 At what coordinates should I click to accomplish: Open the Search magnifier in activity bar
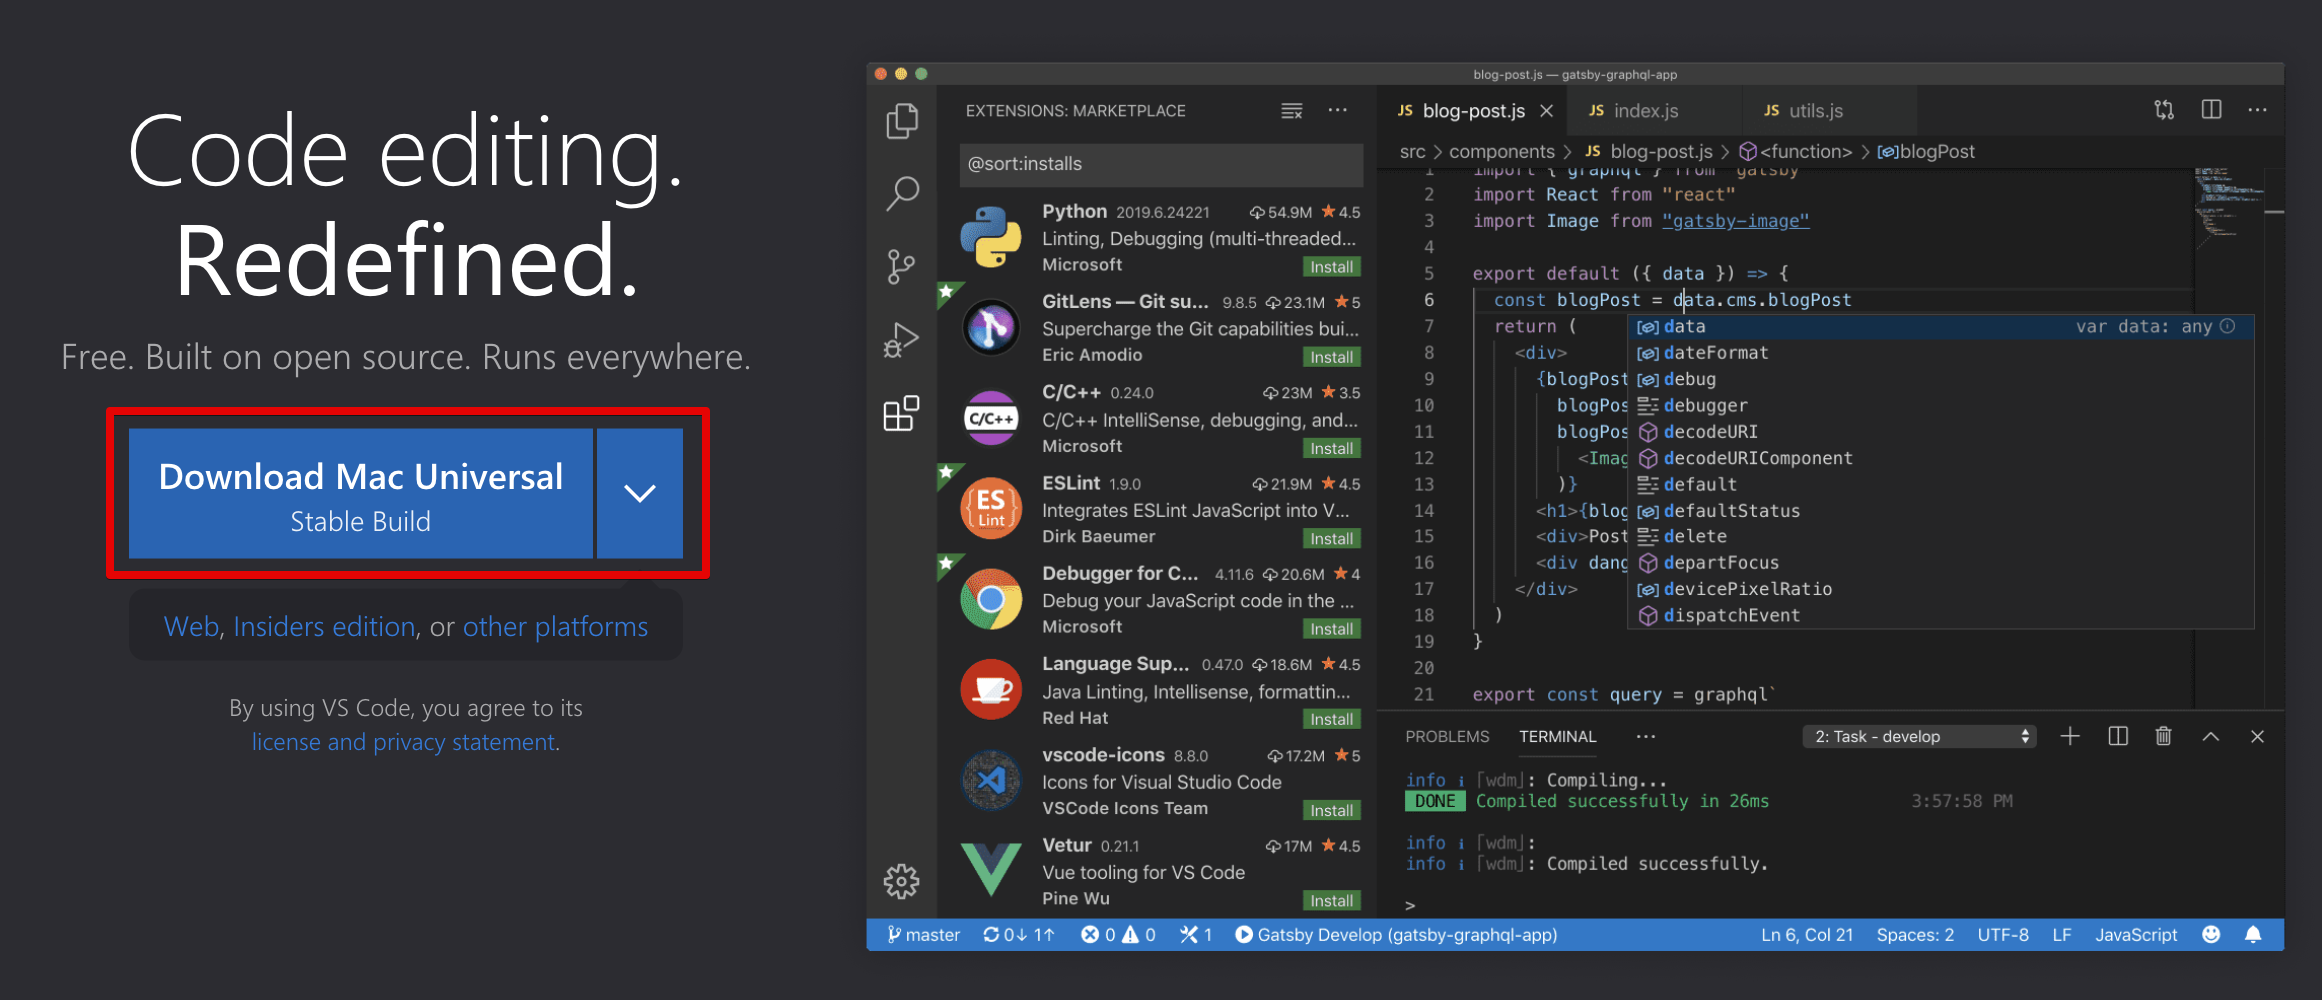tap(902, 193)
